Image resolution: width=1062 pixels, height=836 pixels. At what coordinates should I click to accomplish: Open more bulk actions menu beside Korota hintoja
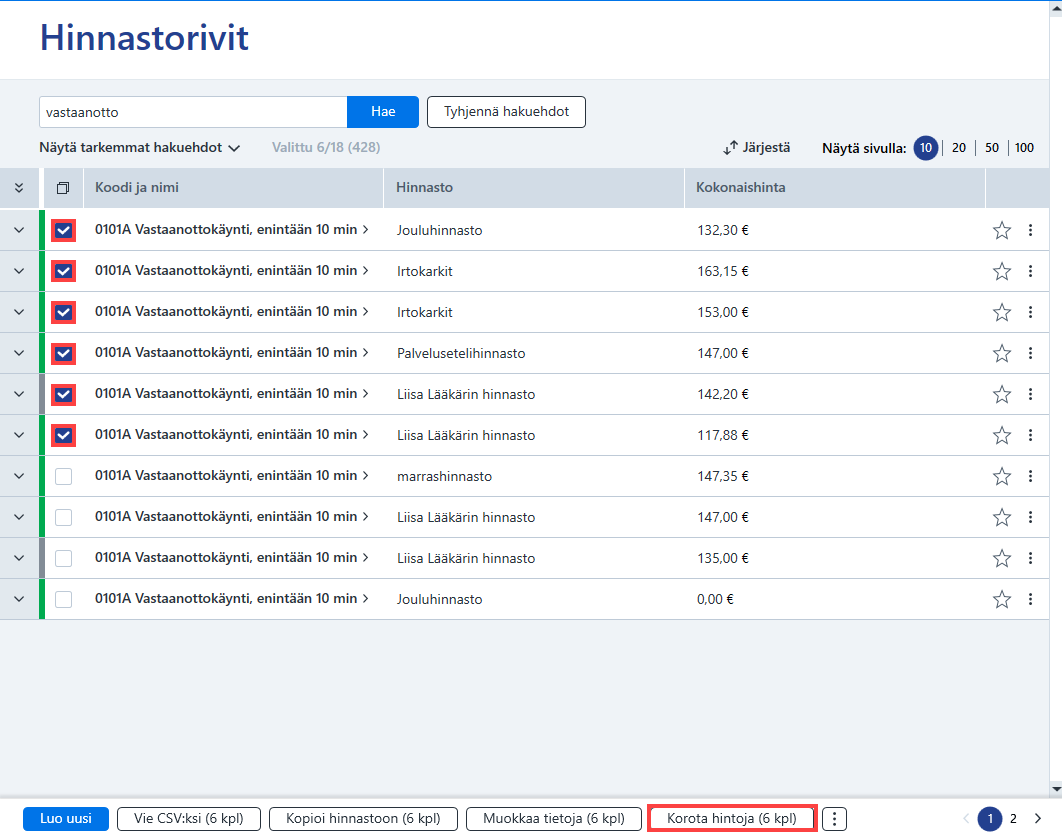click(x=834, y=818)
